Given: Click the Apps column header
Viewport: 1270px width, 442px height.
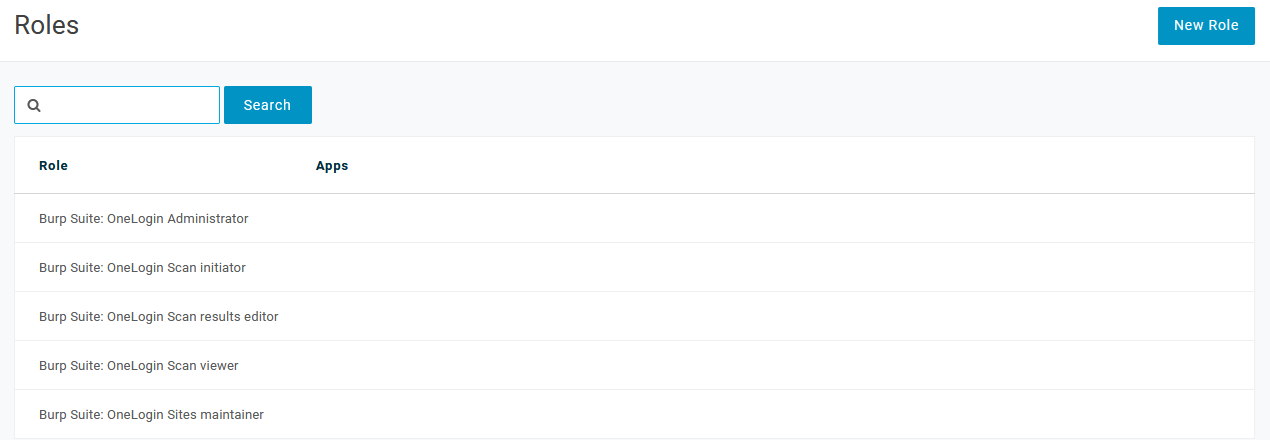Looking at the screenshot, I should [332, 166].
